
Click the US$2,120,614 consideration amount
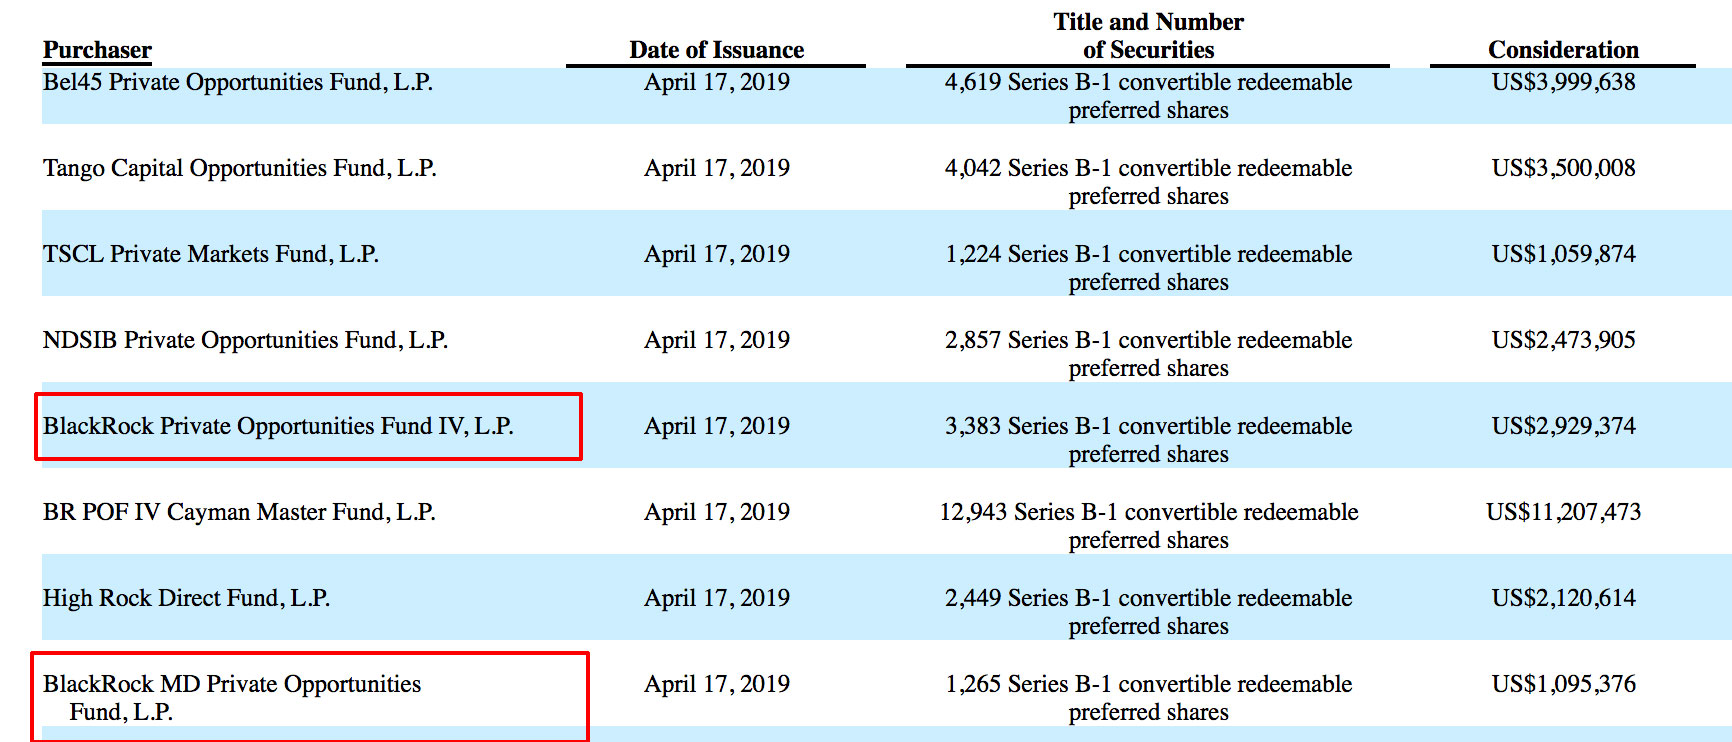1563,598
